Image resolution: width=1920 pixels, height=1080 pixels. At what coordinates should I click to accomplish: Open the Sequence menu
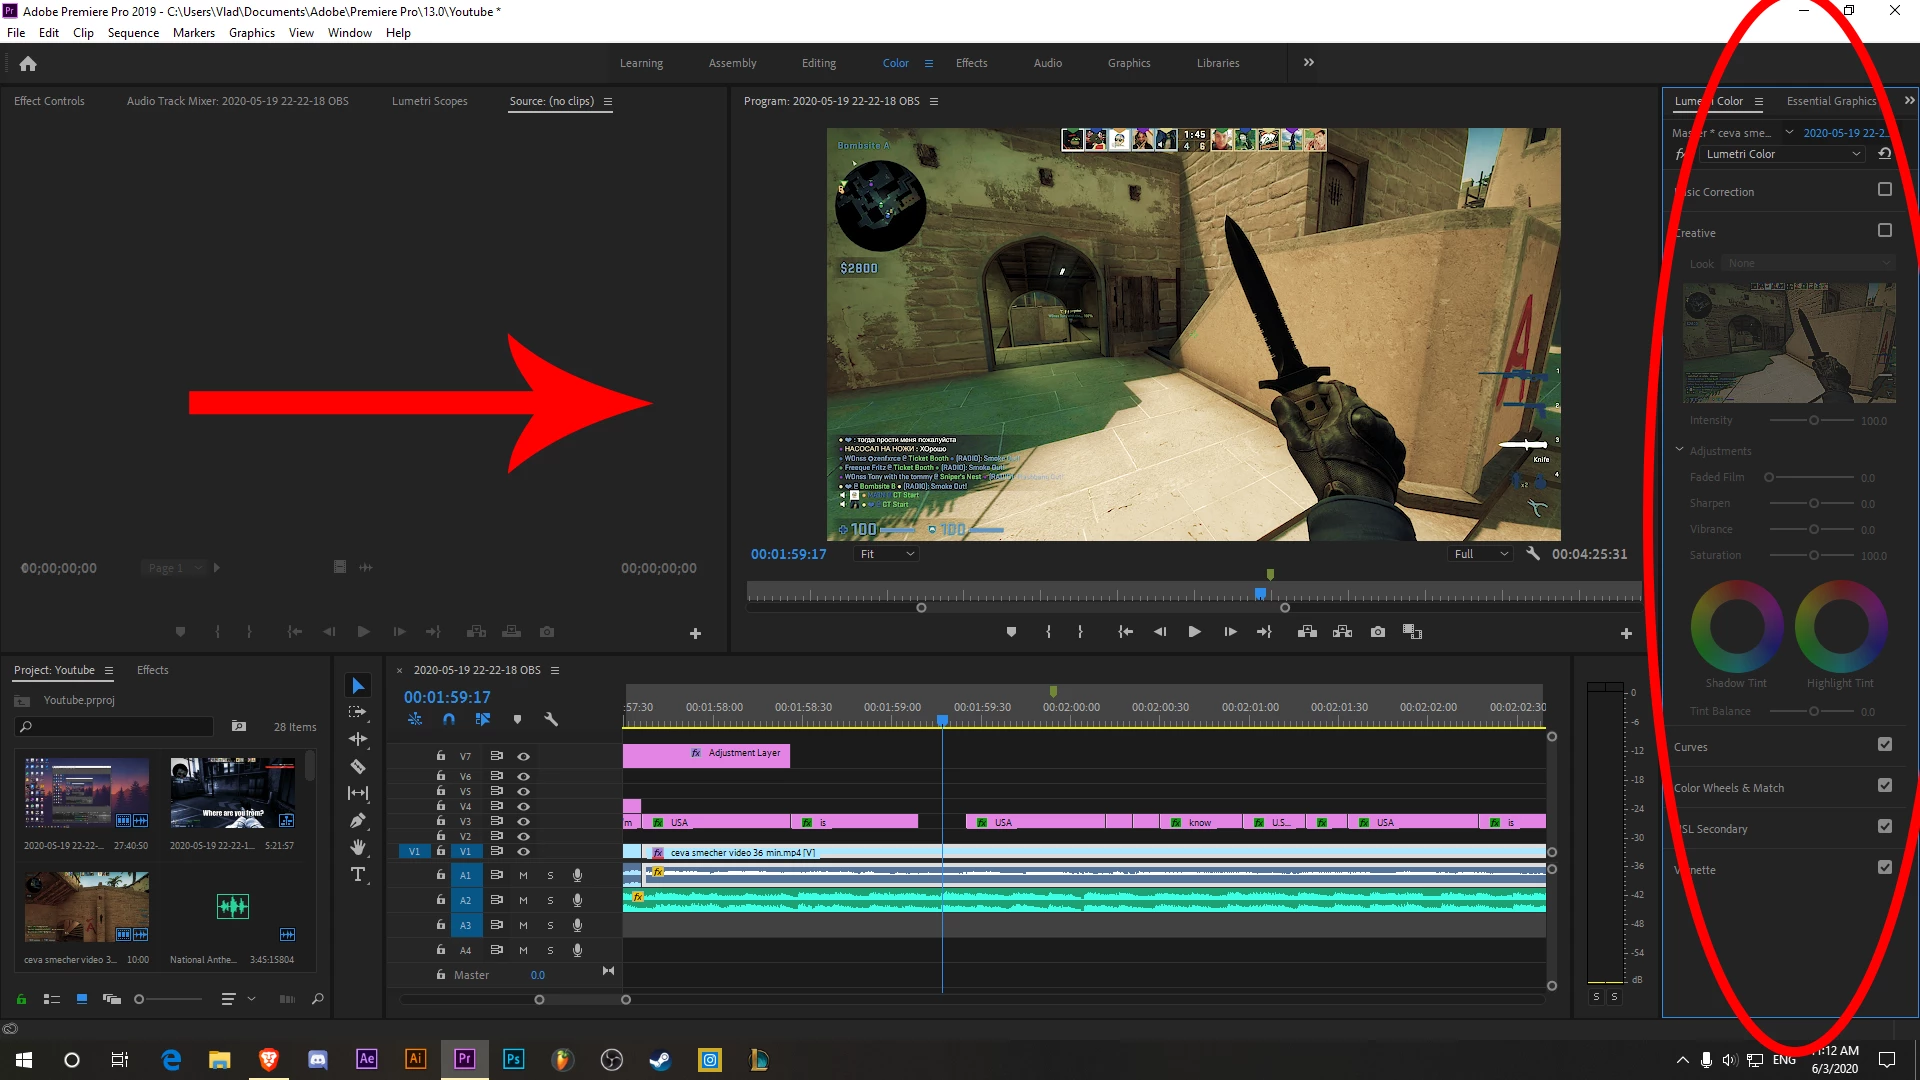133,33
